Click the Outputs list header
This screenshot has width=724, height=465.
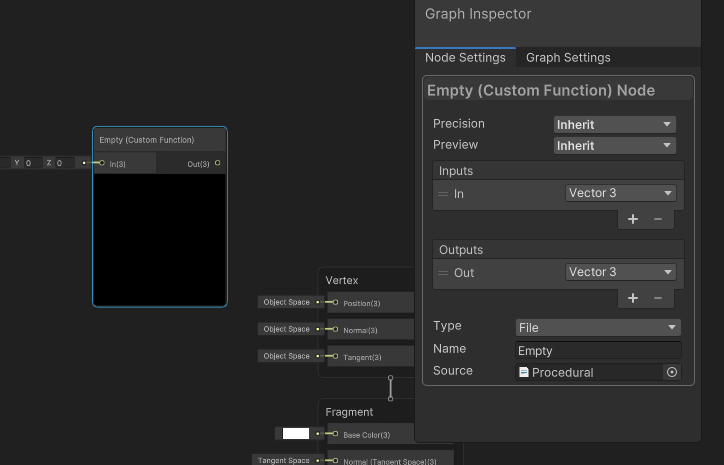coord(558,250)
